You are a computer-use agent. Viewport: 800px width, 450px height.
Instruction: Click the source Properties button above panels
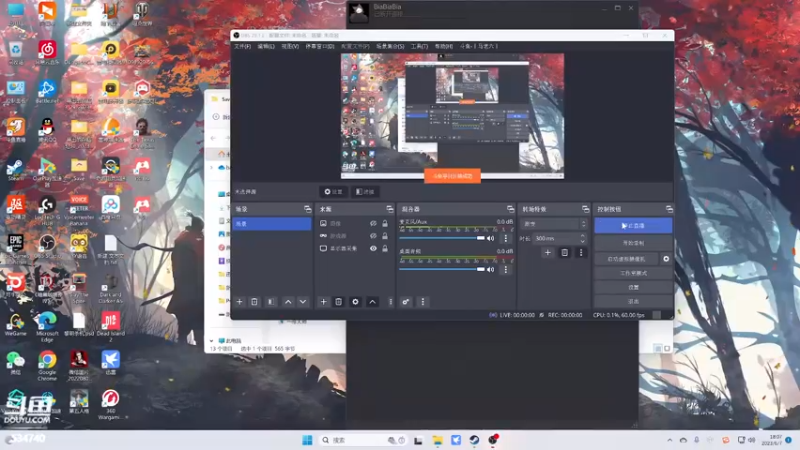tap(333, 192)
